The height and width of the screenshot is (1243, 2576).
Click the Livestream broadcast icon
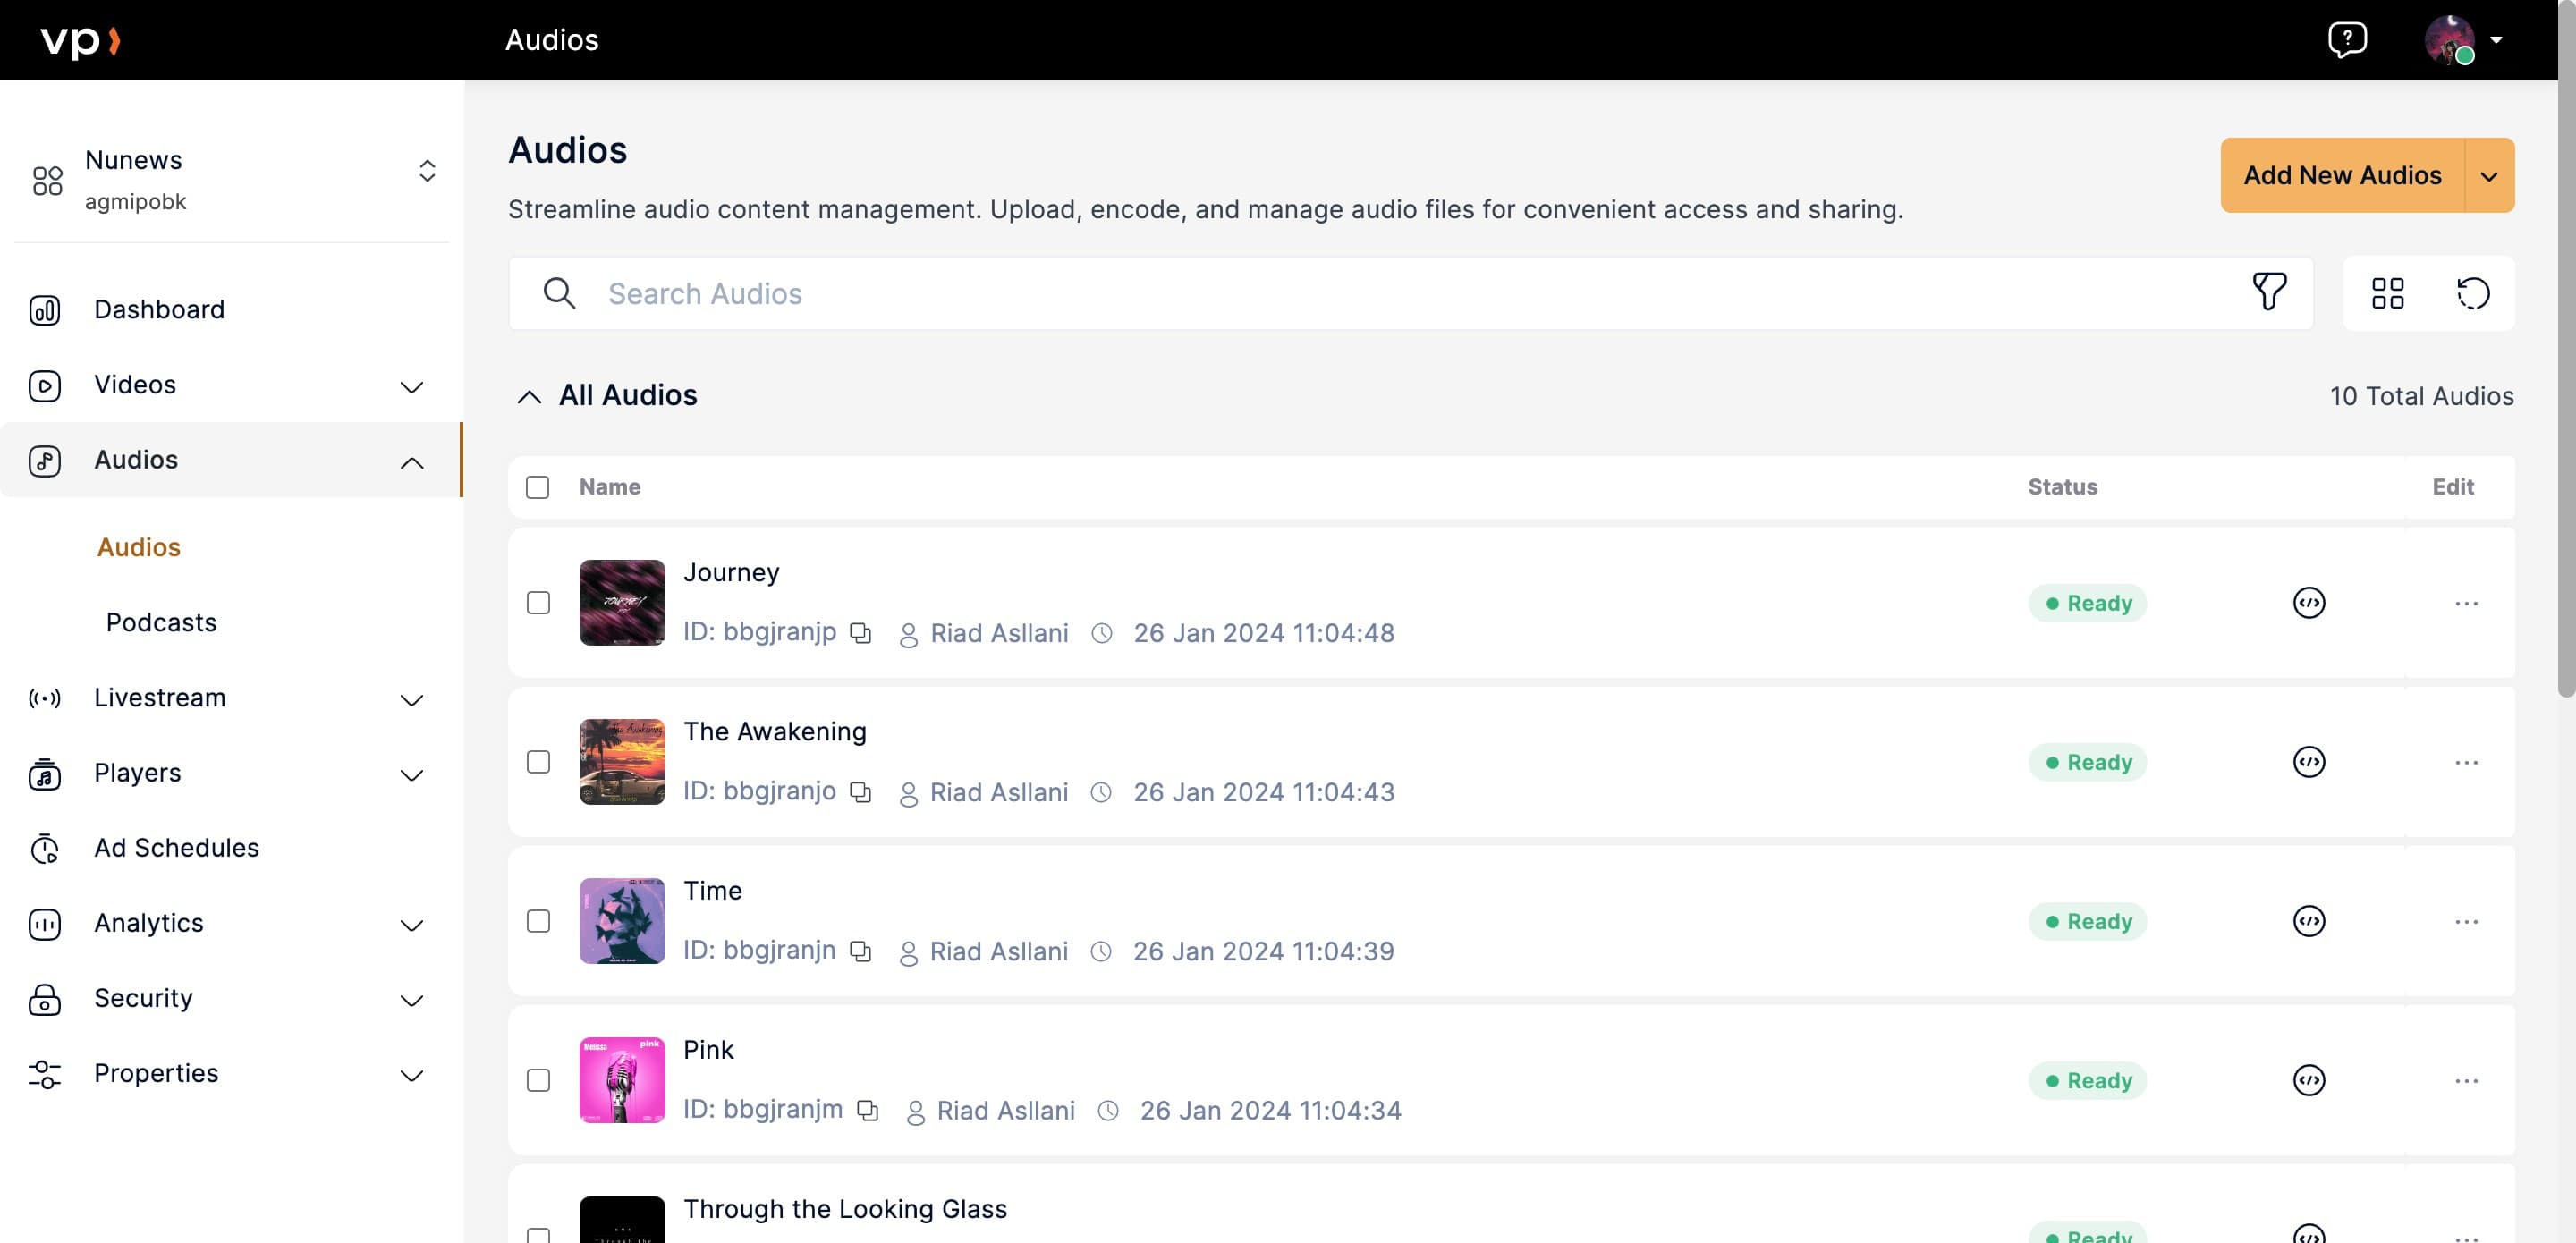pos(45,698)
